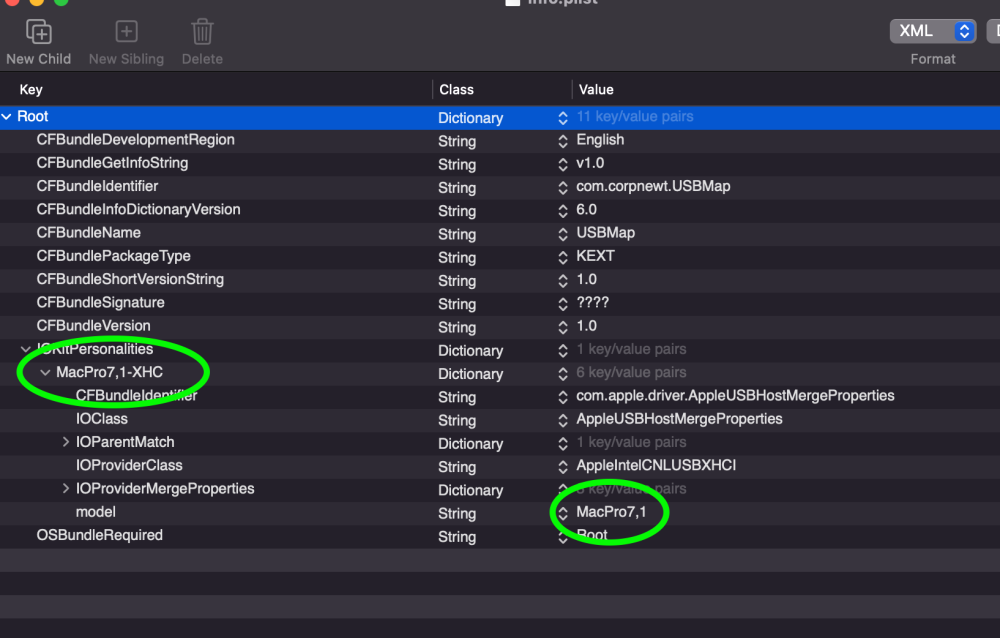1000x638 pixels.
Task: Click the model value MacPro7,1
Action: 611,512
